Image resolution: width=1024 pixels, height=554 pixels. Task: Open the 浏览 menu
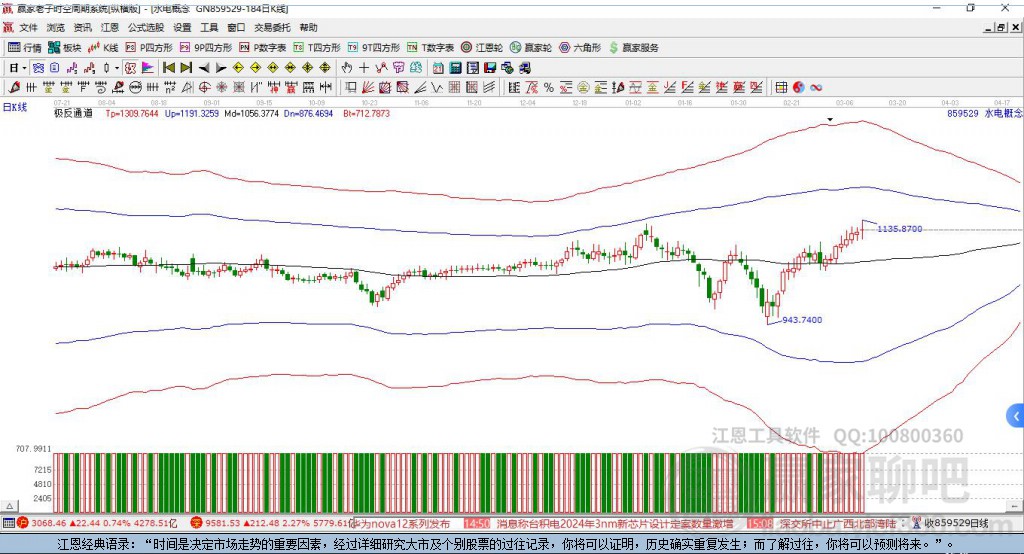point(56,27)
